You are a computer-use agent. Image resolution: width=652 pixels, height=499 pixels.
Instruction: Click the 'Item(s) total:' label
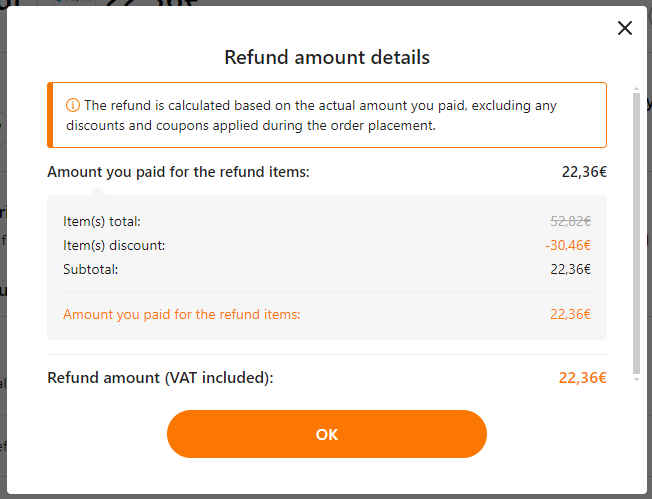click(104, 221)
